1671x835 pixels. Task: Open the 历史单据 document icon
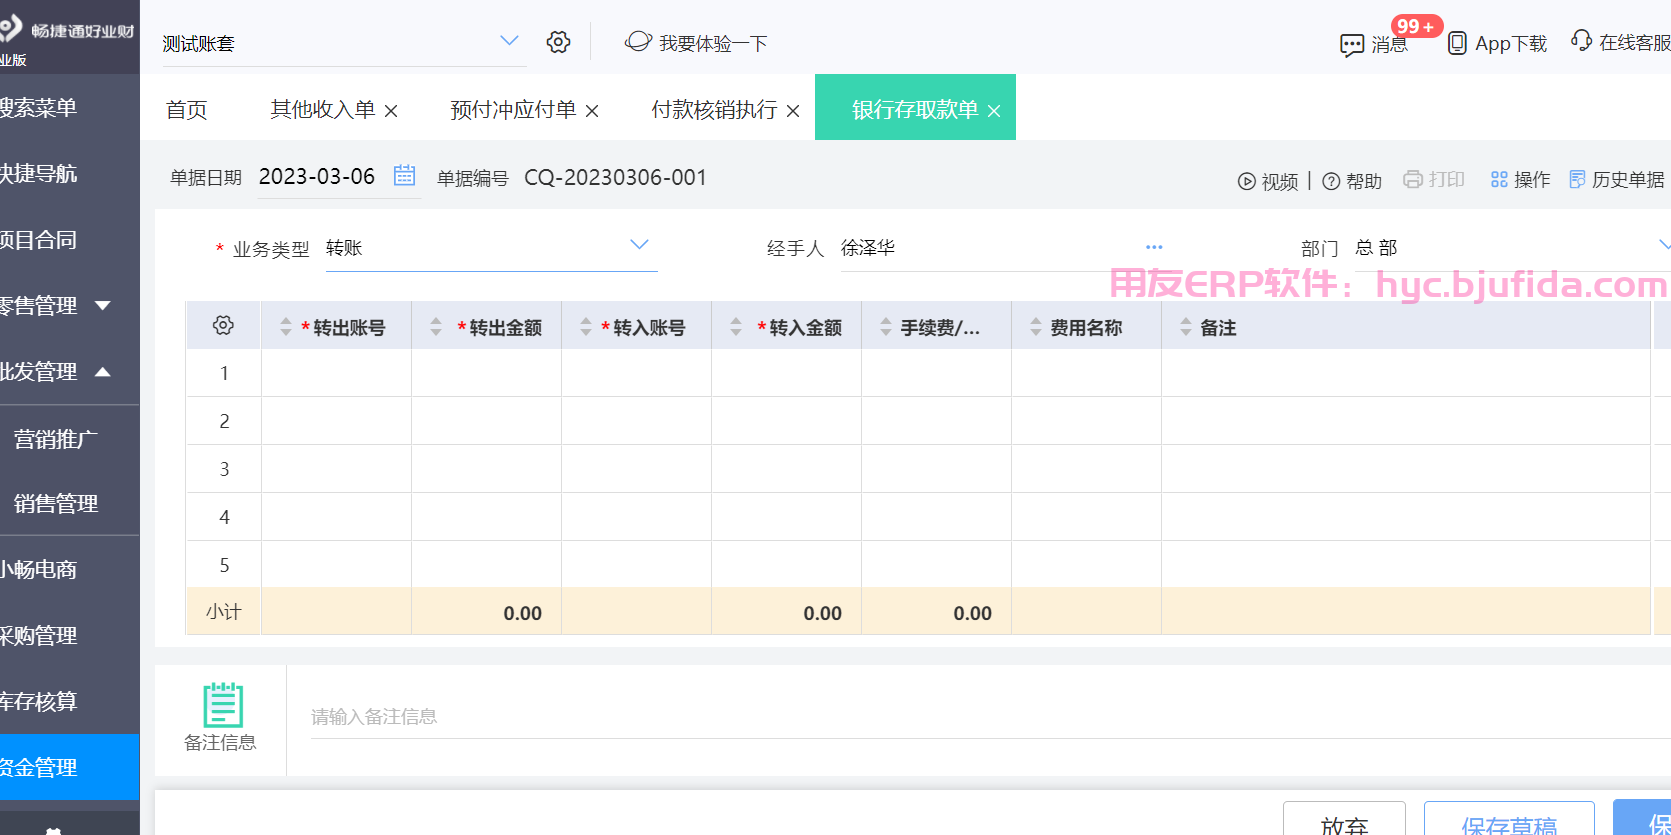click(1577, 179)
